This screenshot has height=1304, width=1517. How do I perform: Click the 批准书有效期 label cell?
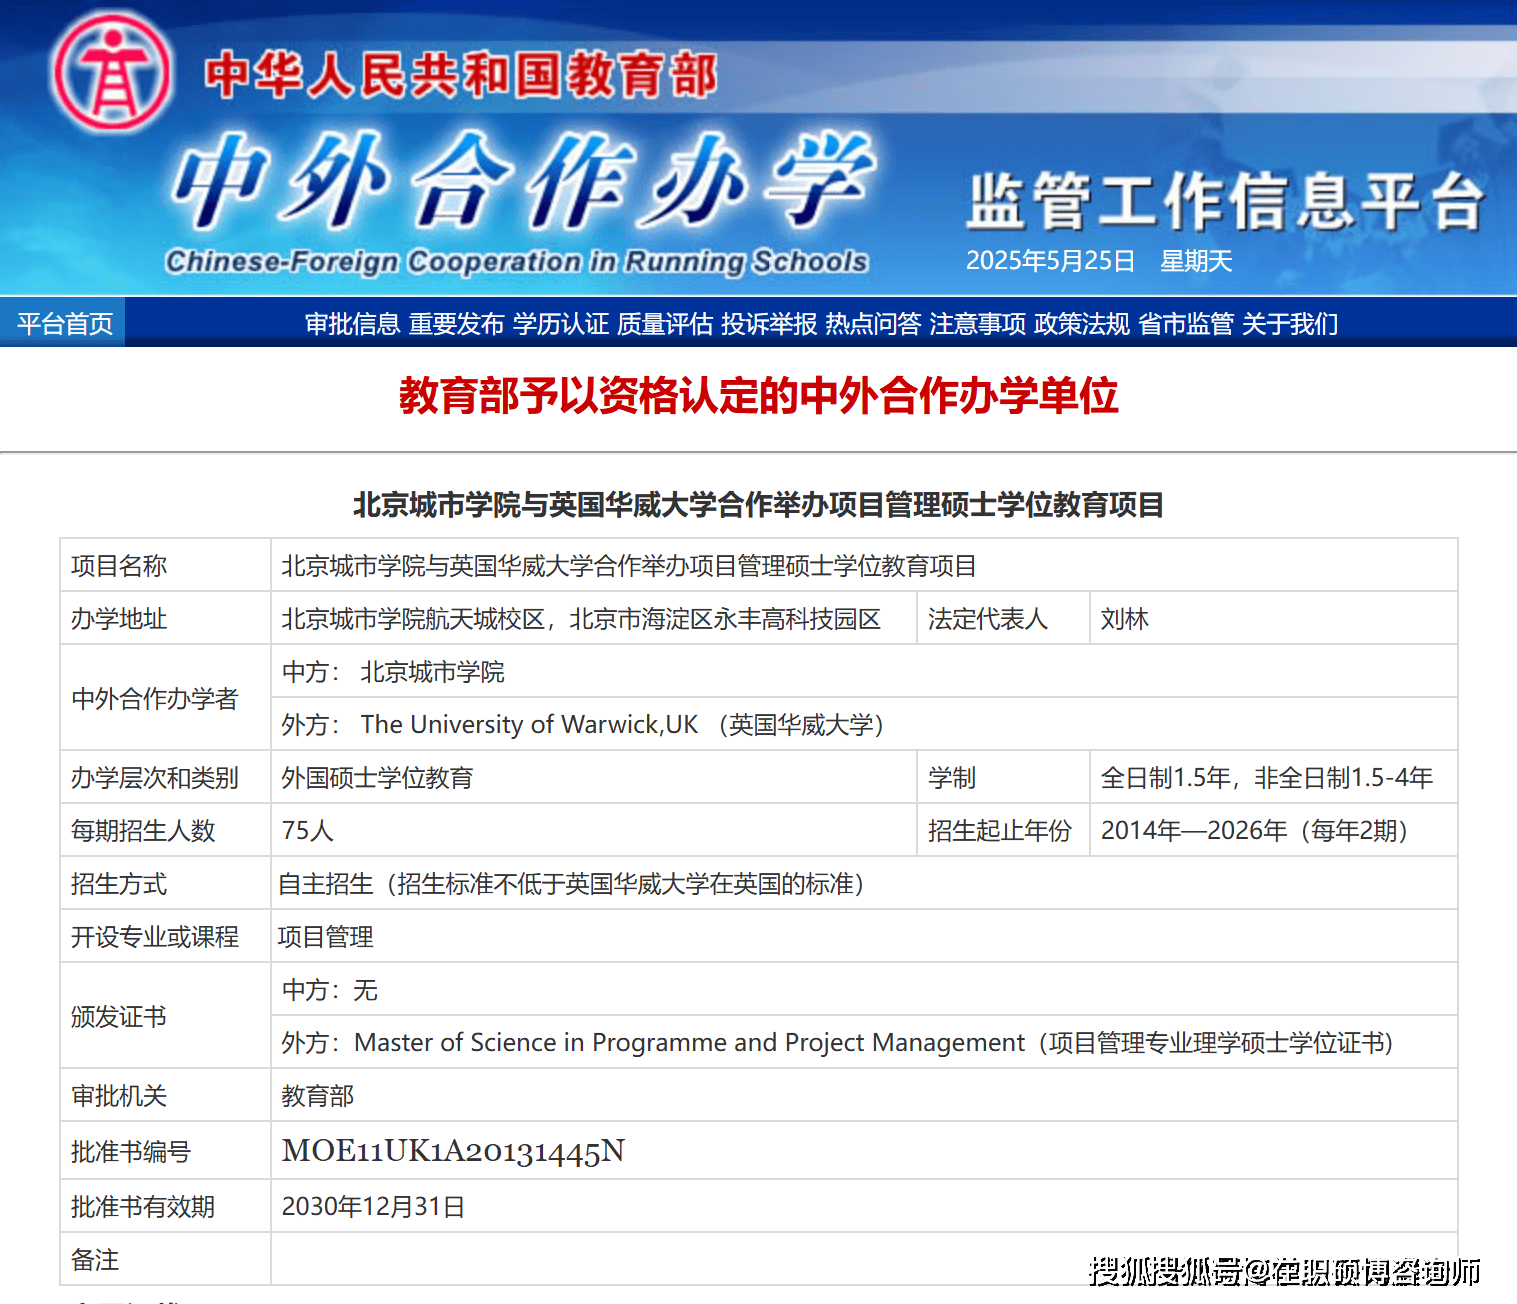[165, 1207]
